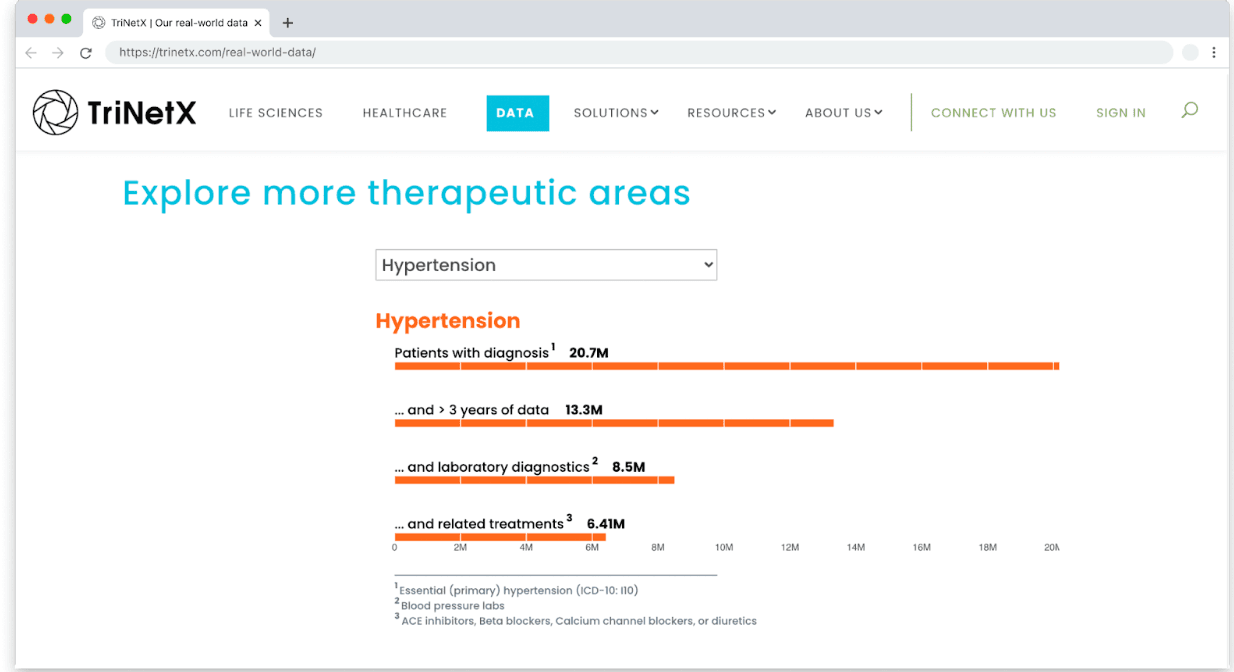Open the therapeutic areas selector showing Hypertension
1234x672 pixels.
tap(545, 264)
